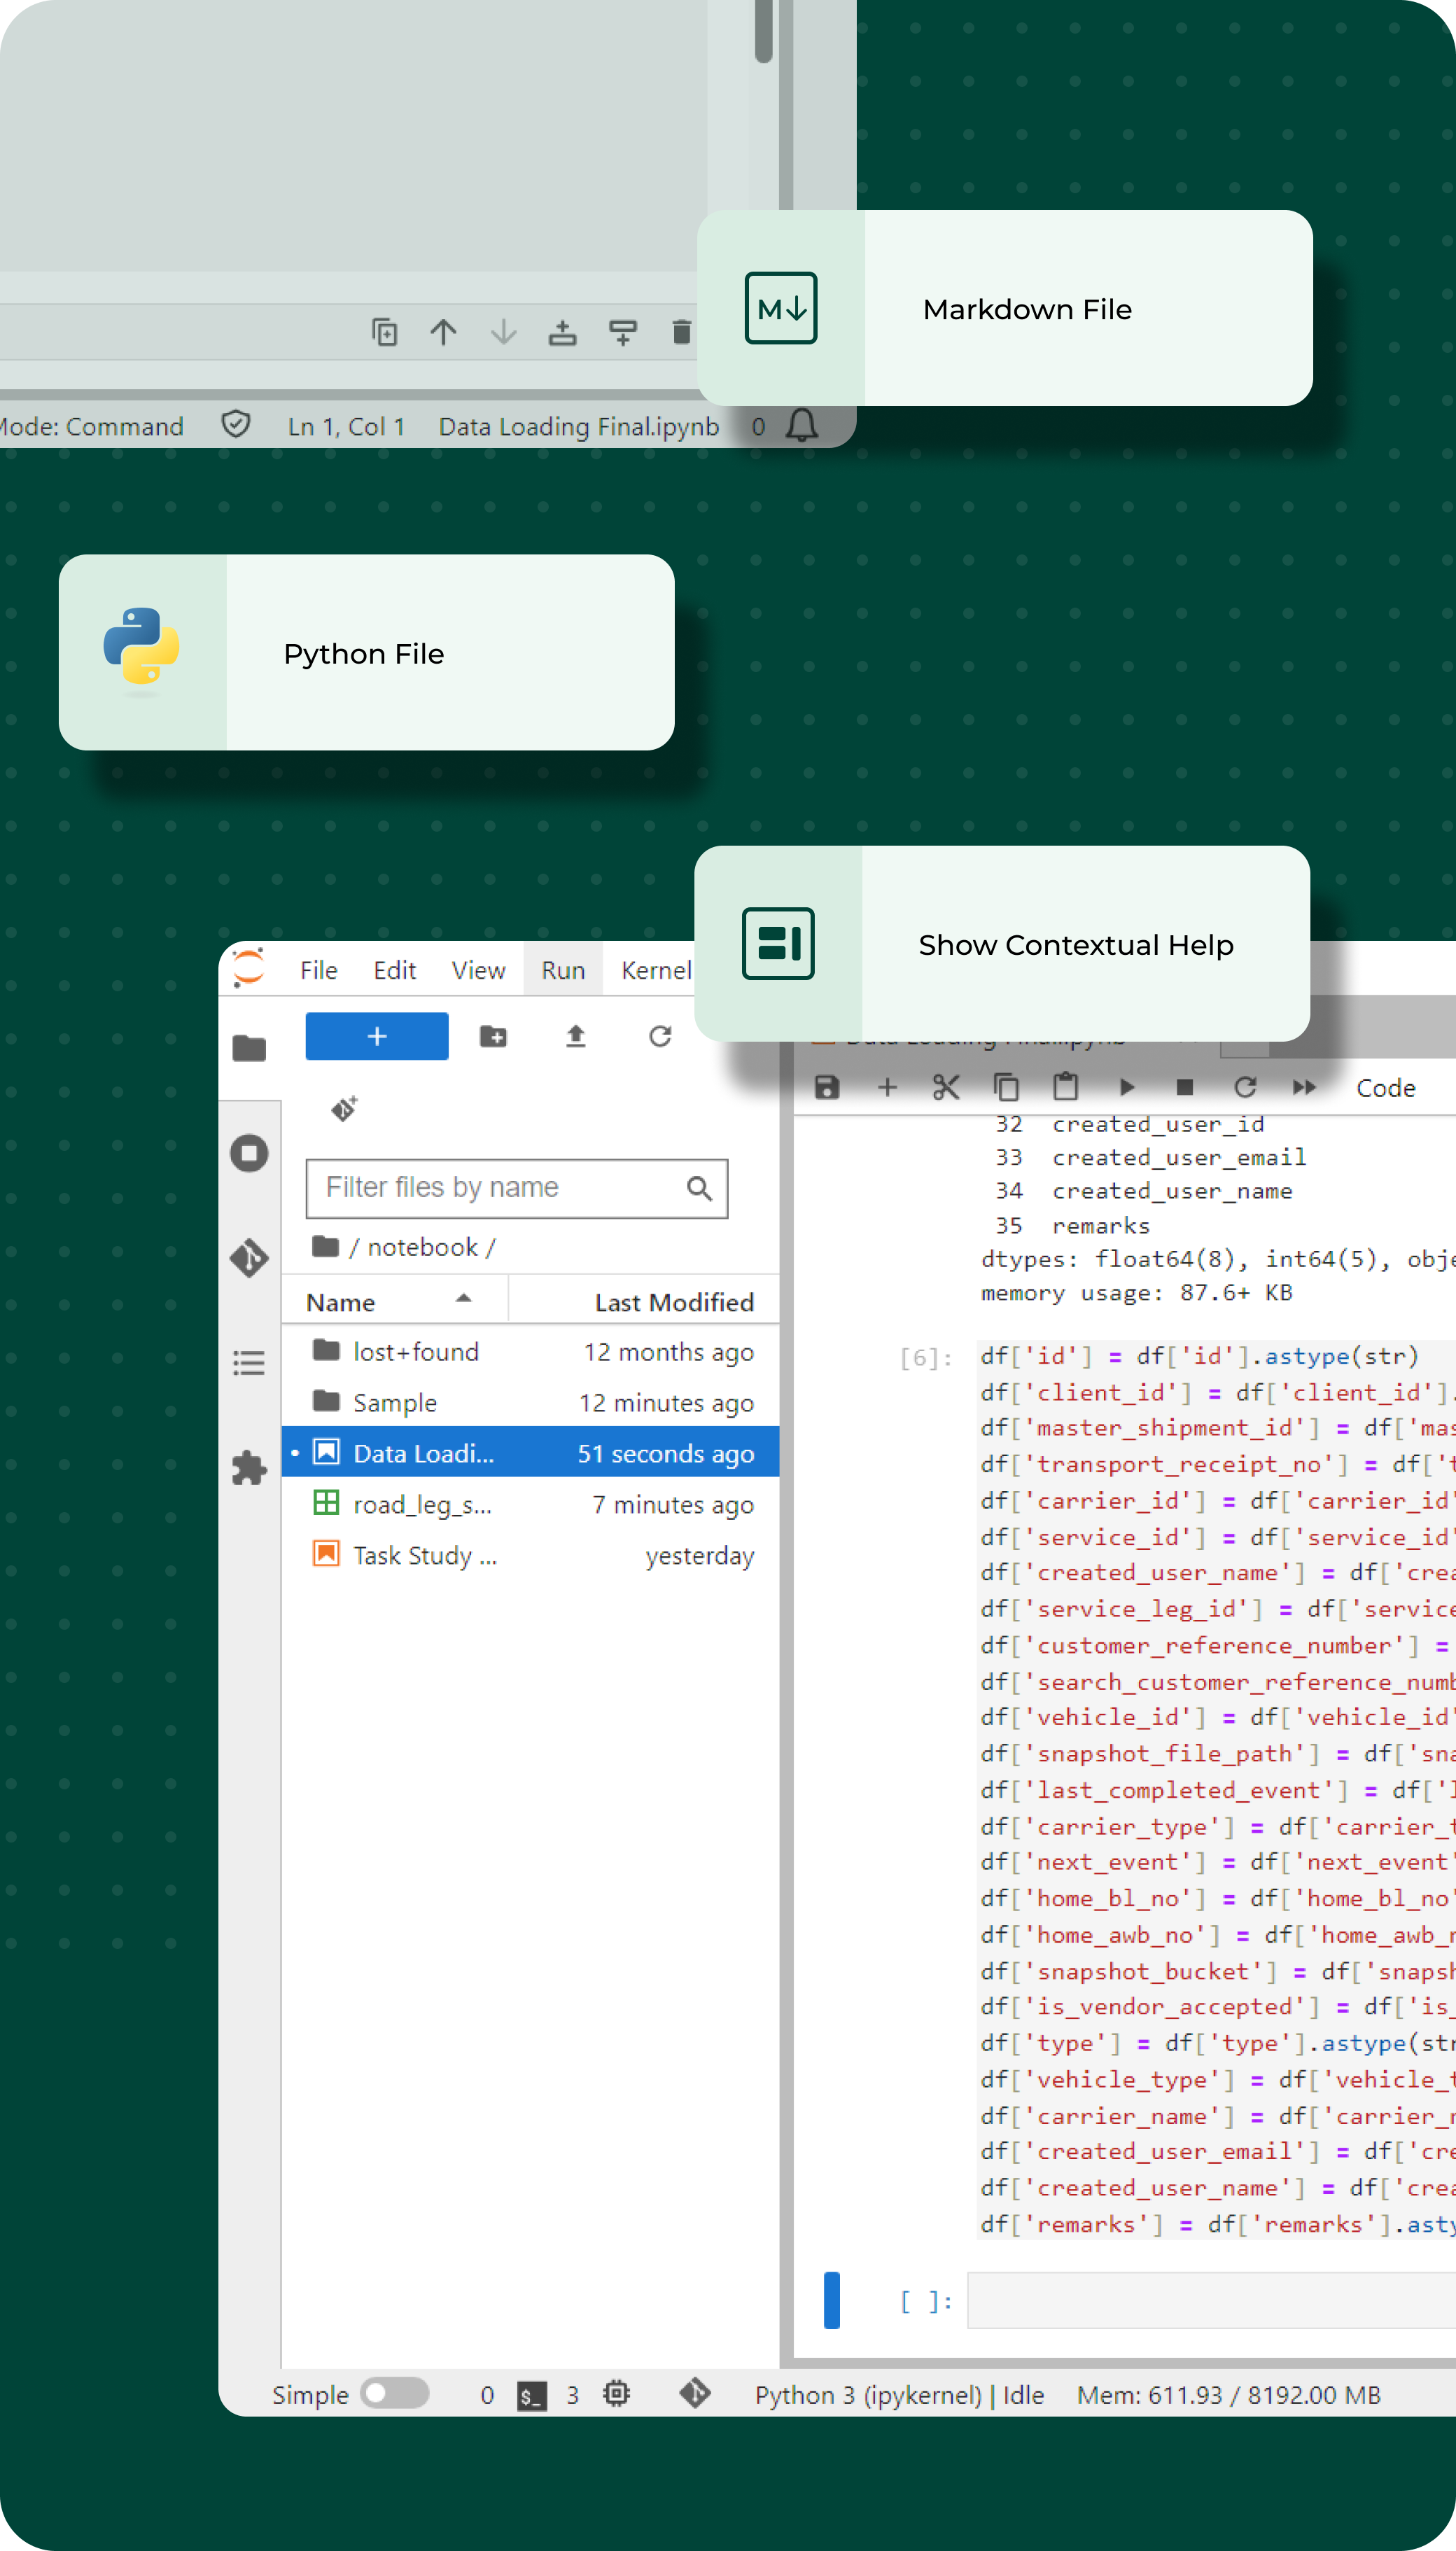Select the Sample folder
This screenshot has width=1456, height=2551.
click(531, 1402)
